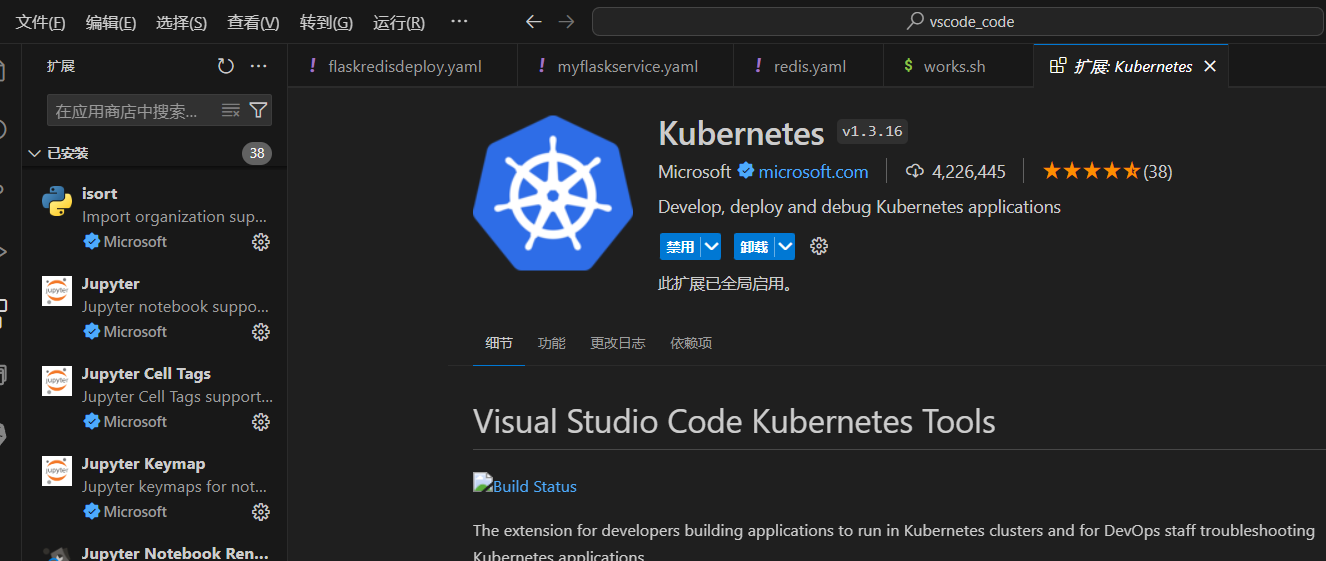Open extensions panel more actions menu

click(258, 66)
